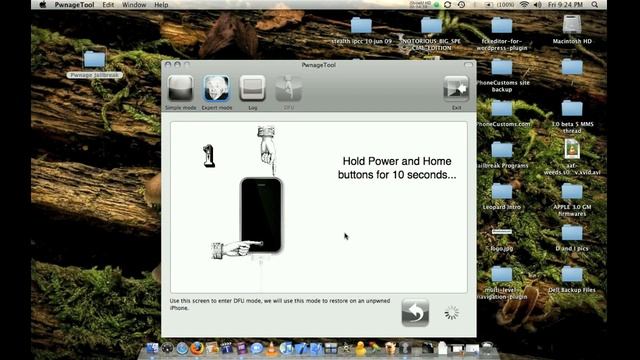
Task: Click the greyed DFU toolbar icon
Action: 289,89
